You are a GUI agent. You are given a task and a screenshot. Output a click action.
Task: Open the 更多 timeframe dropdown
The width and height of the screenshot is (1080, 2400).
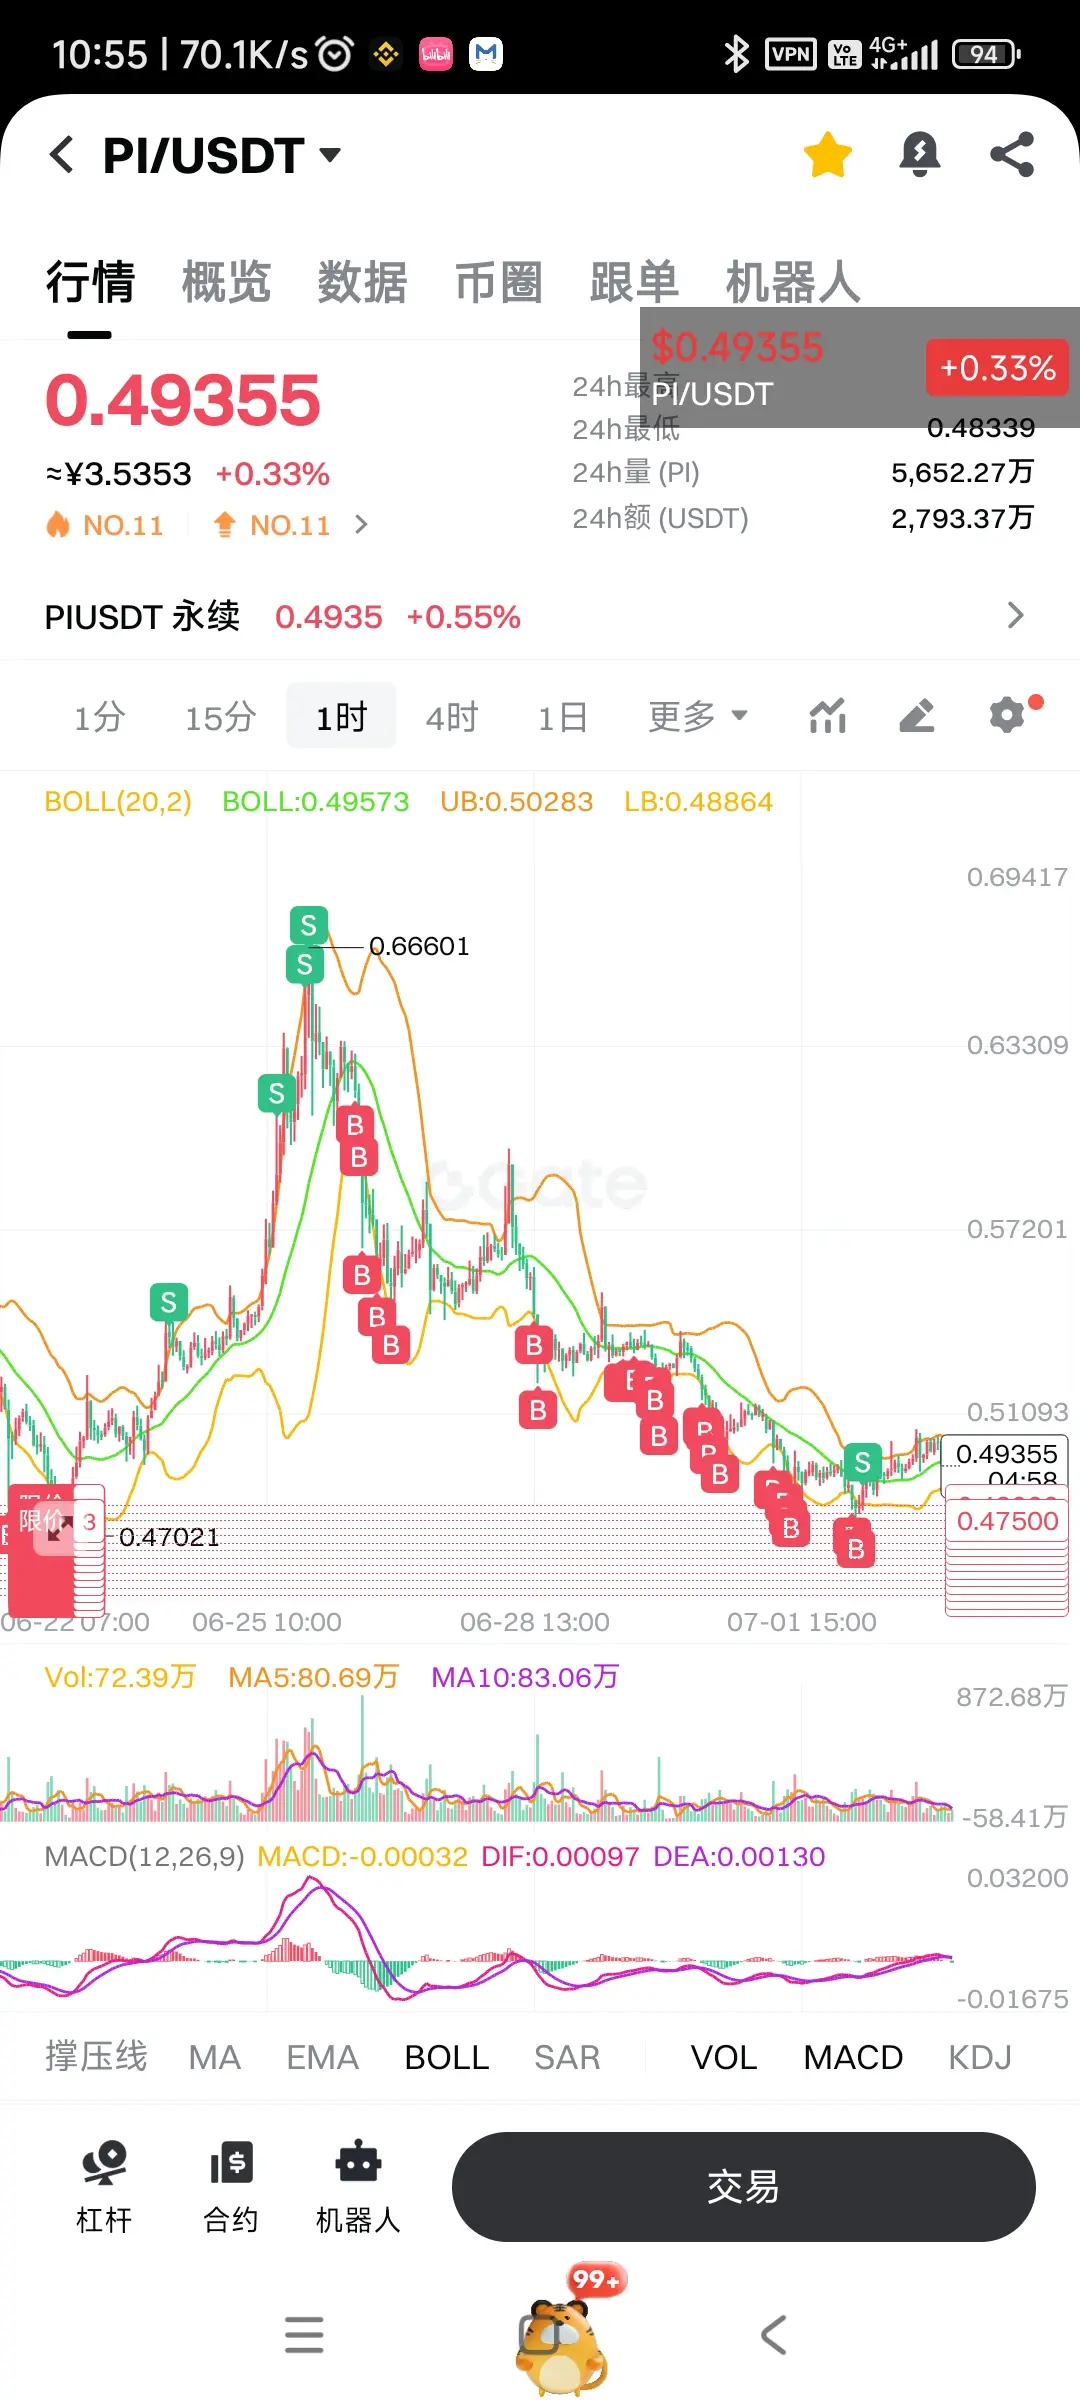[698, 716]
